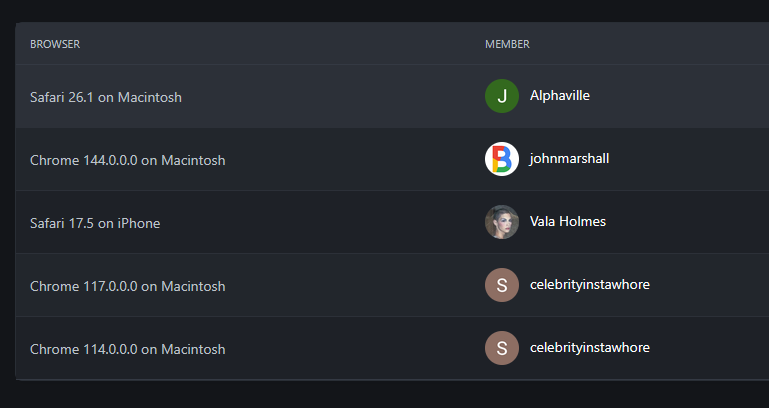Click Alphaville's green J avatar

click(x=501, y=96)
